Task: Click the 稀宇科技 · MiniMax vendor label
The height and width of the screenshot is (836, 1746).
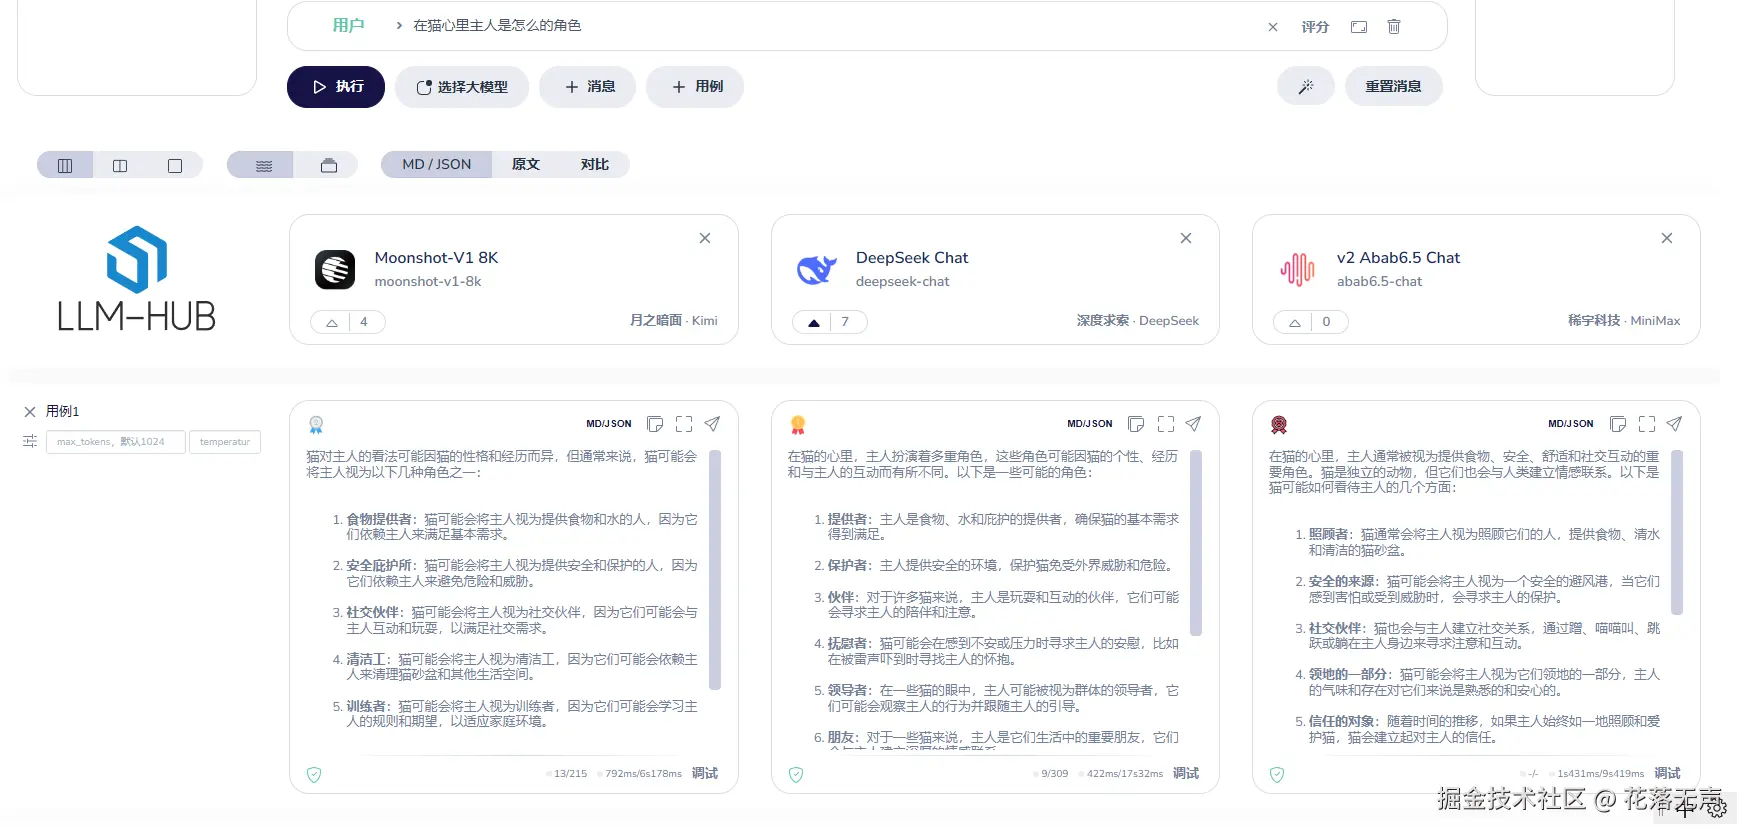Action: (1624, 321)
